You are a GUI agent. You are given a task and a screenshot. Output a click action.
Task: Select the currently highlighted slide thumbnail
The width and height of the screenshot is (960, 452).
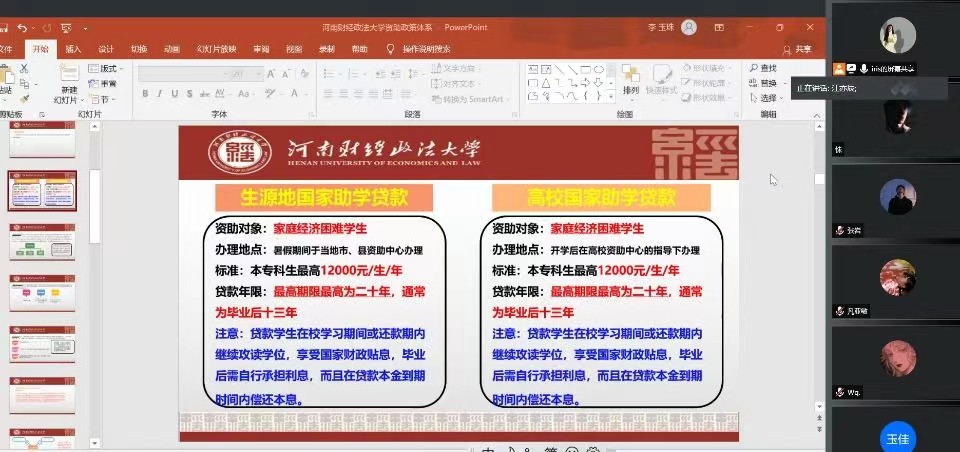(x=42, y=190)
